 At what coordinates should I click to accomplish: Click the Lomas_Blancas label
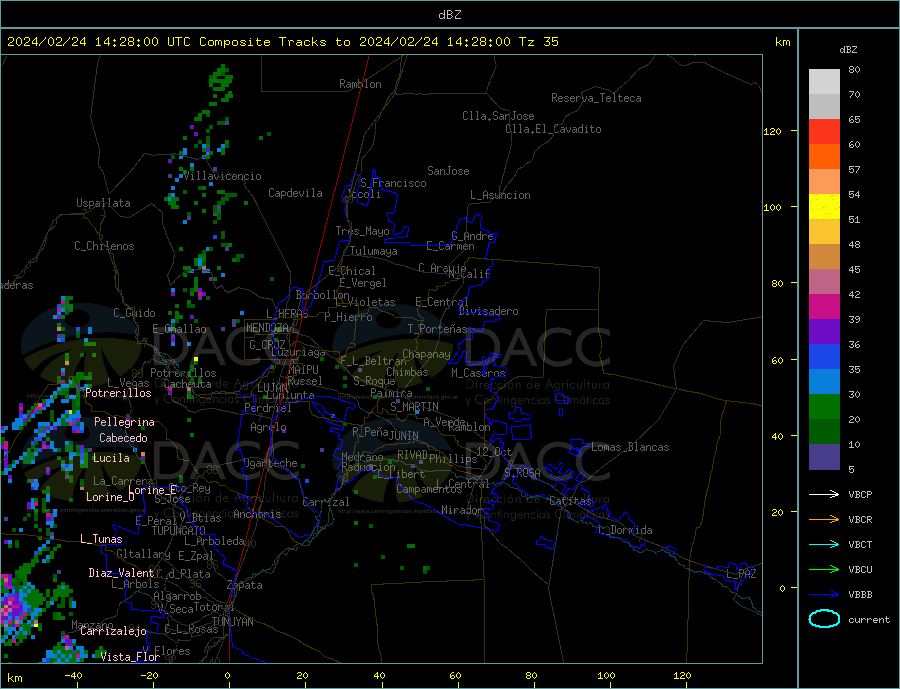pyautogui.click(x=630, y=447)
